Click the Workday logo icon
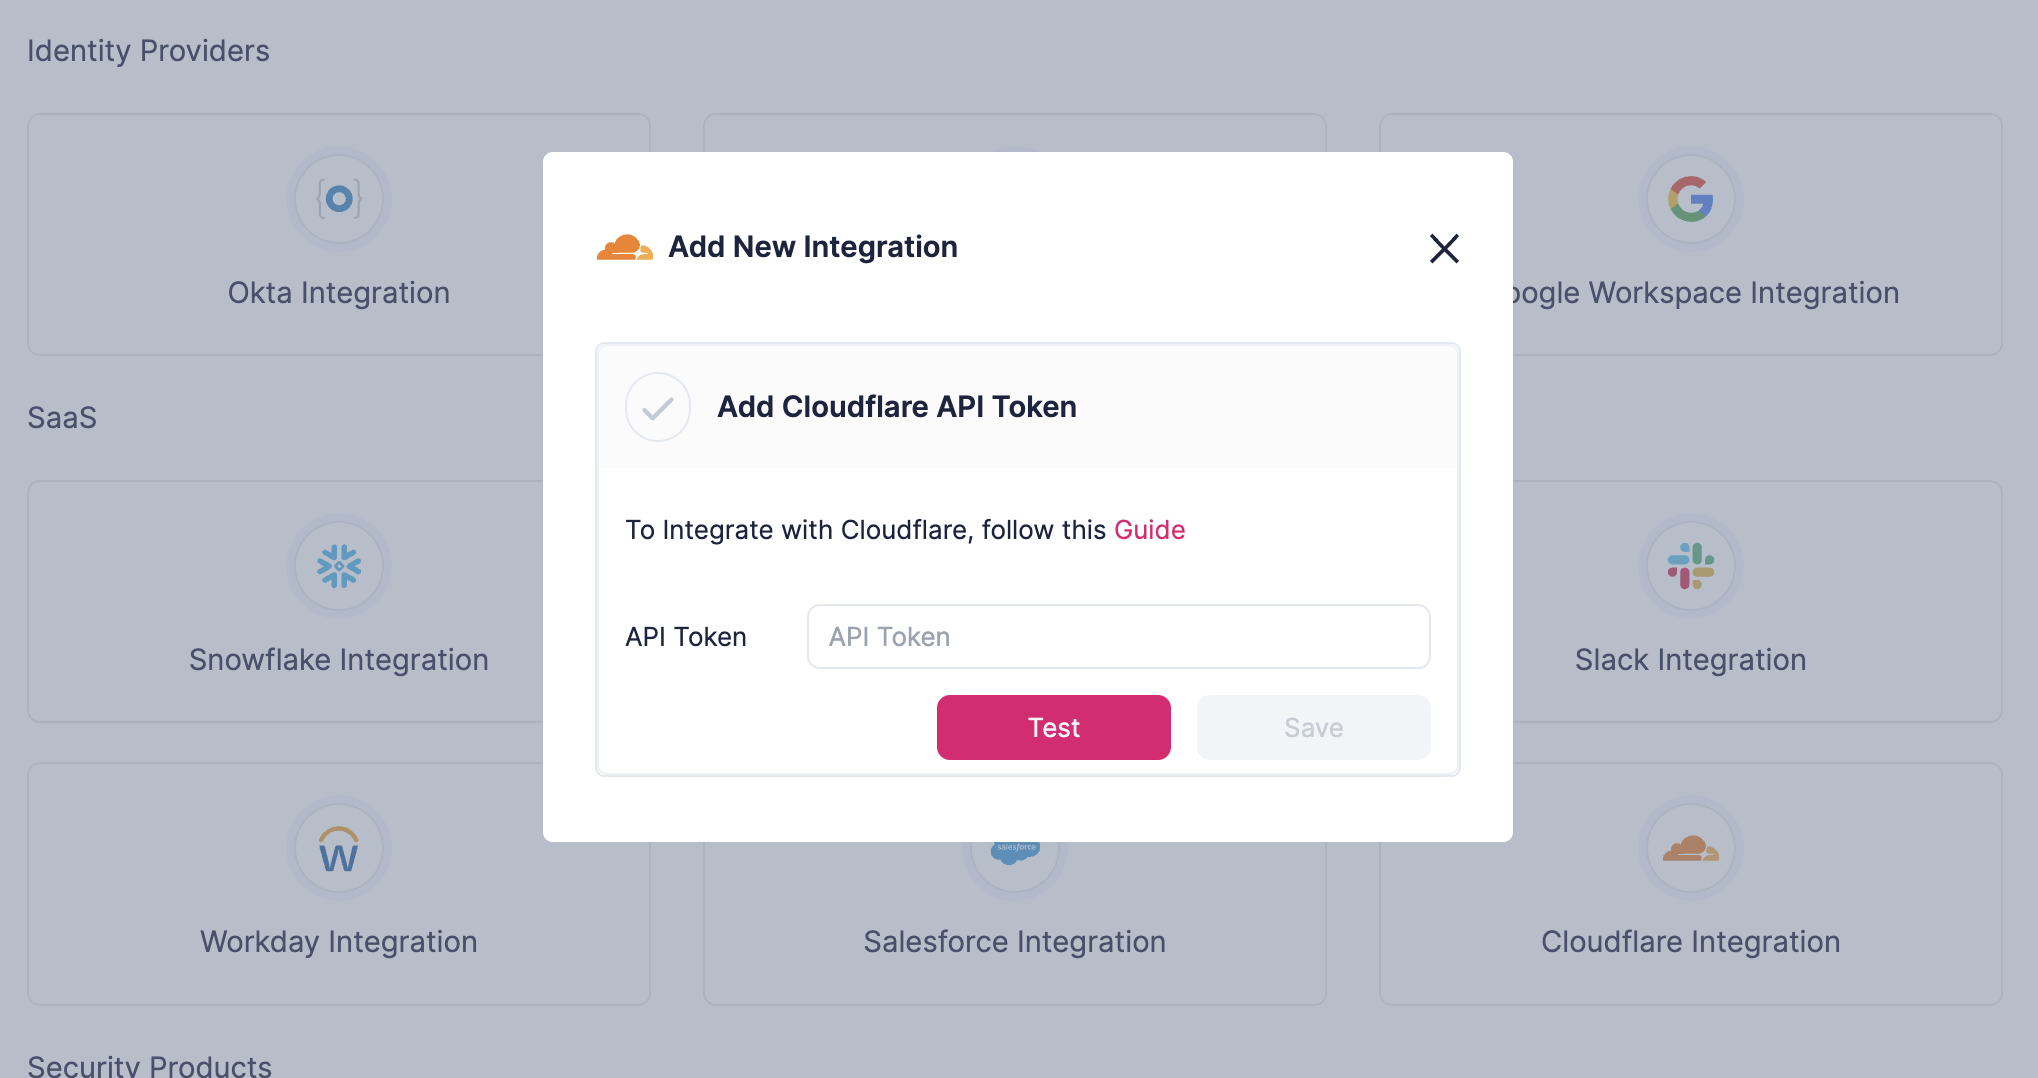Viewport: 2038px width, 1078px height. click(x=339, y=850)
